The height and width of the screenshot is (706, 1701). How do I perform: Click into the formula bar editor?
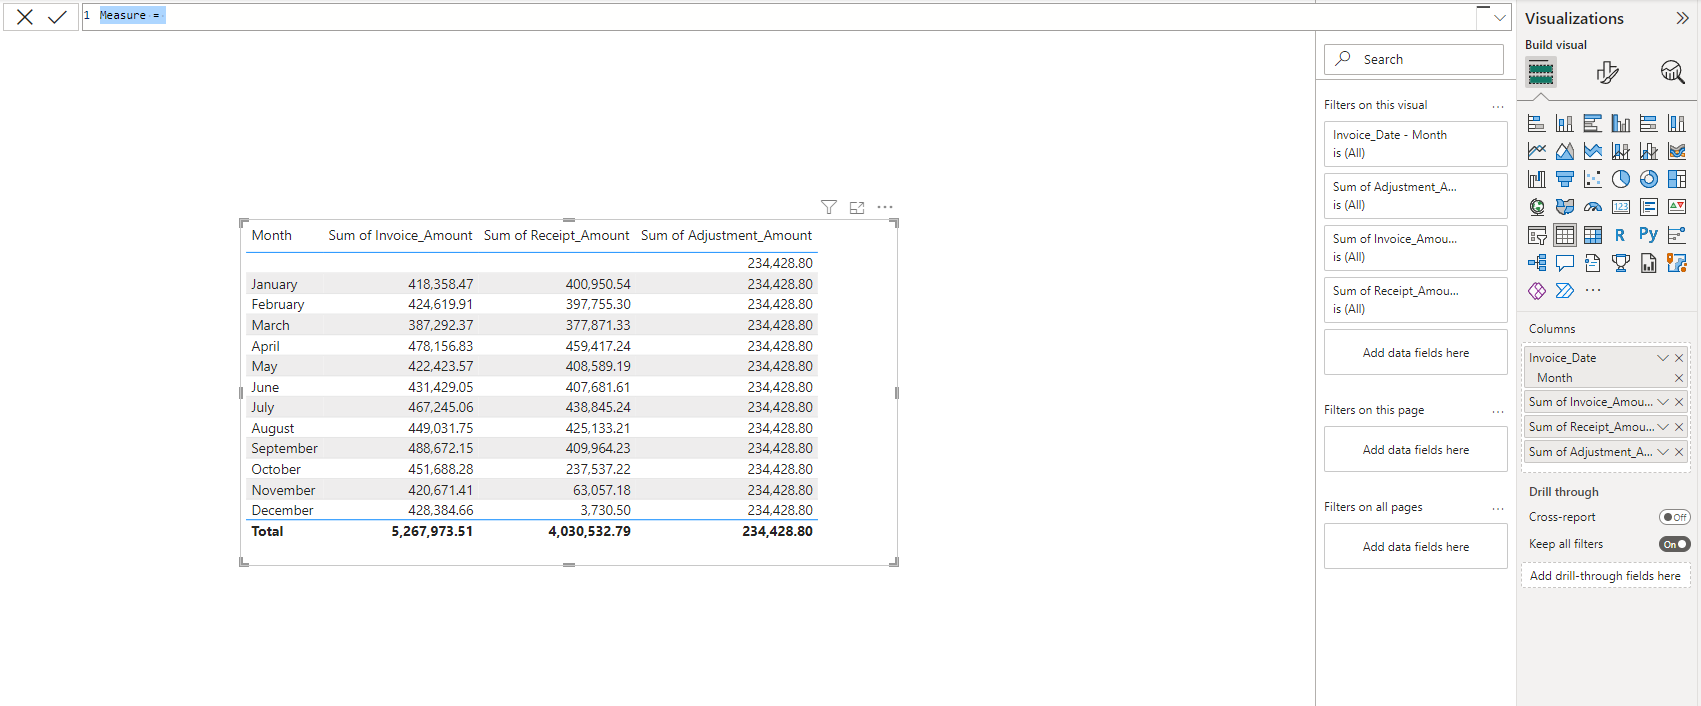click(x=780, y=16)
